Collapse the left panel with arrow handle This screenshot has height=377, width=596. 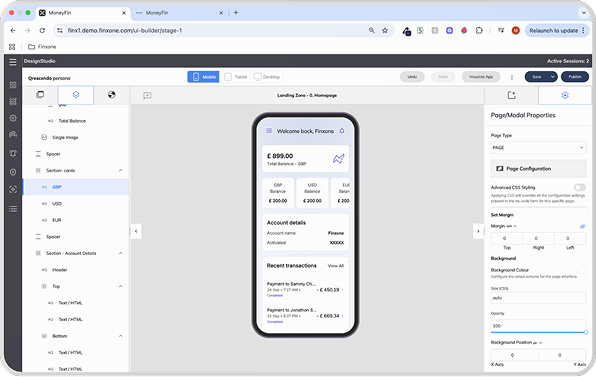(136, 231)
